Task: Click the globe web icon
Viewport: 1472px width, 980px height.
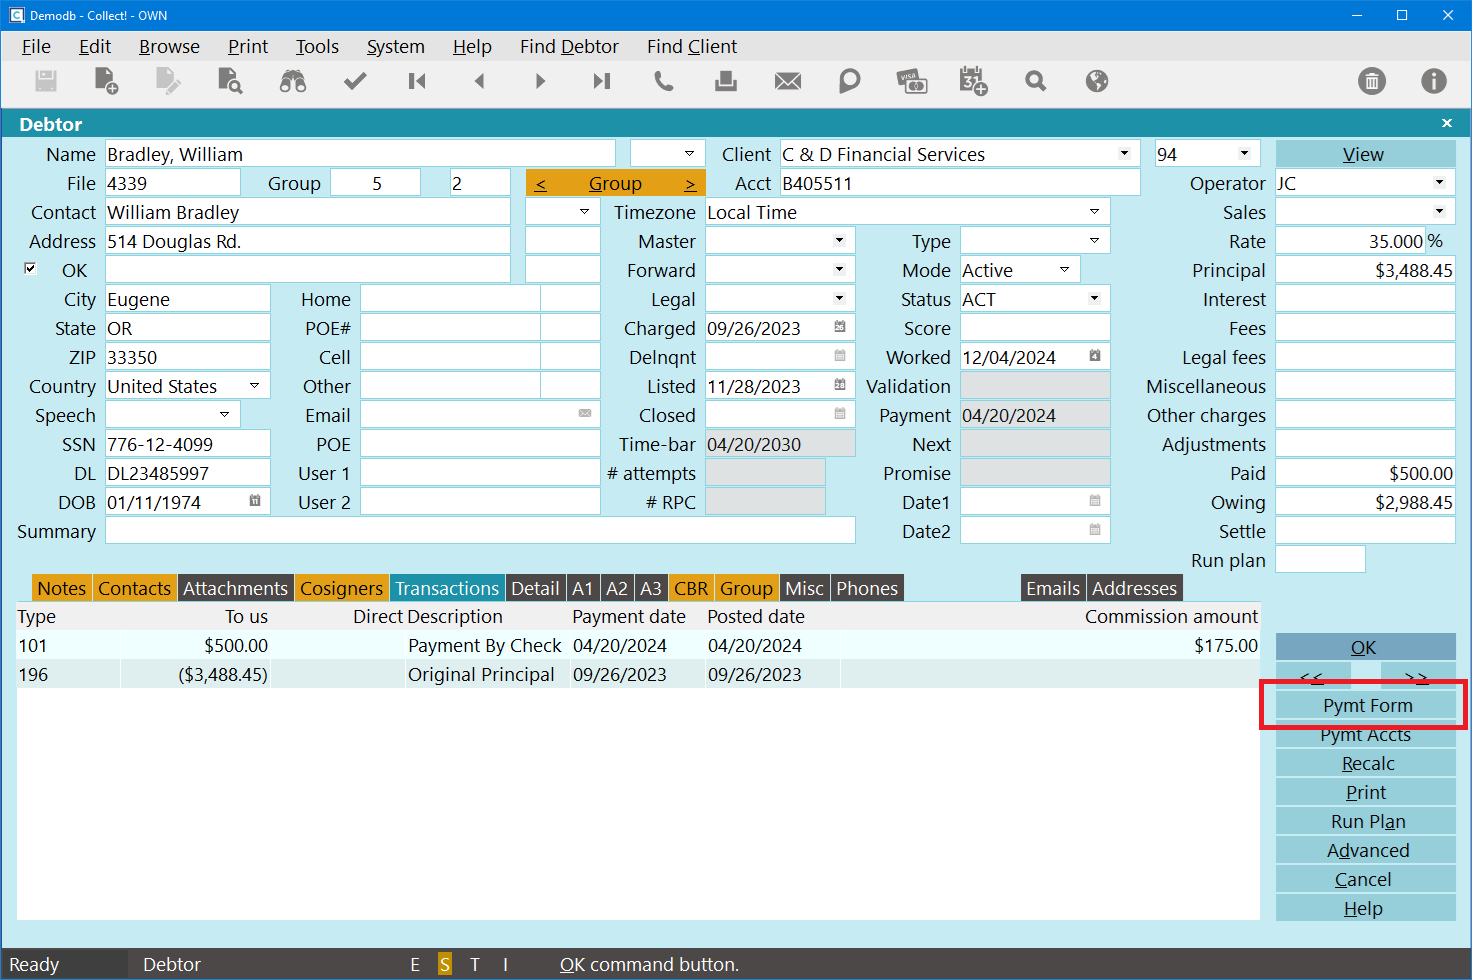Action: (x=1097, y=81)
